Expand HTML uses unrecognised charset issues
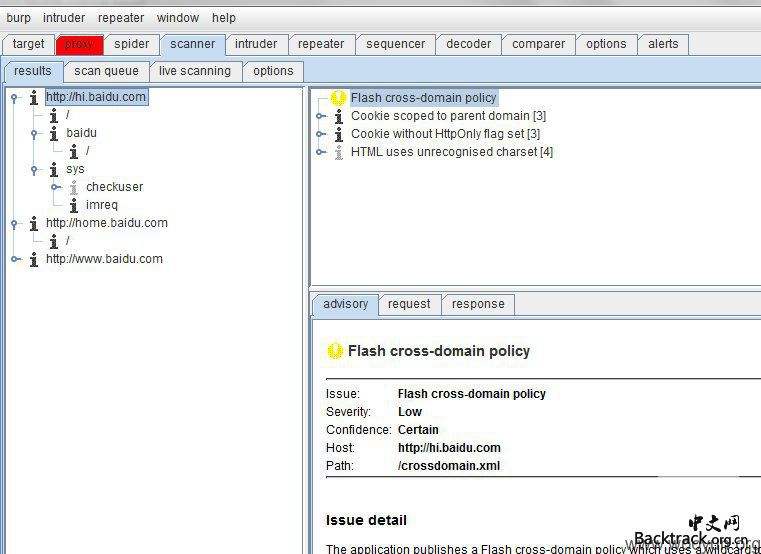The width and height of the screenshot is (761, 554). point(321,152)
